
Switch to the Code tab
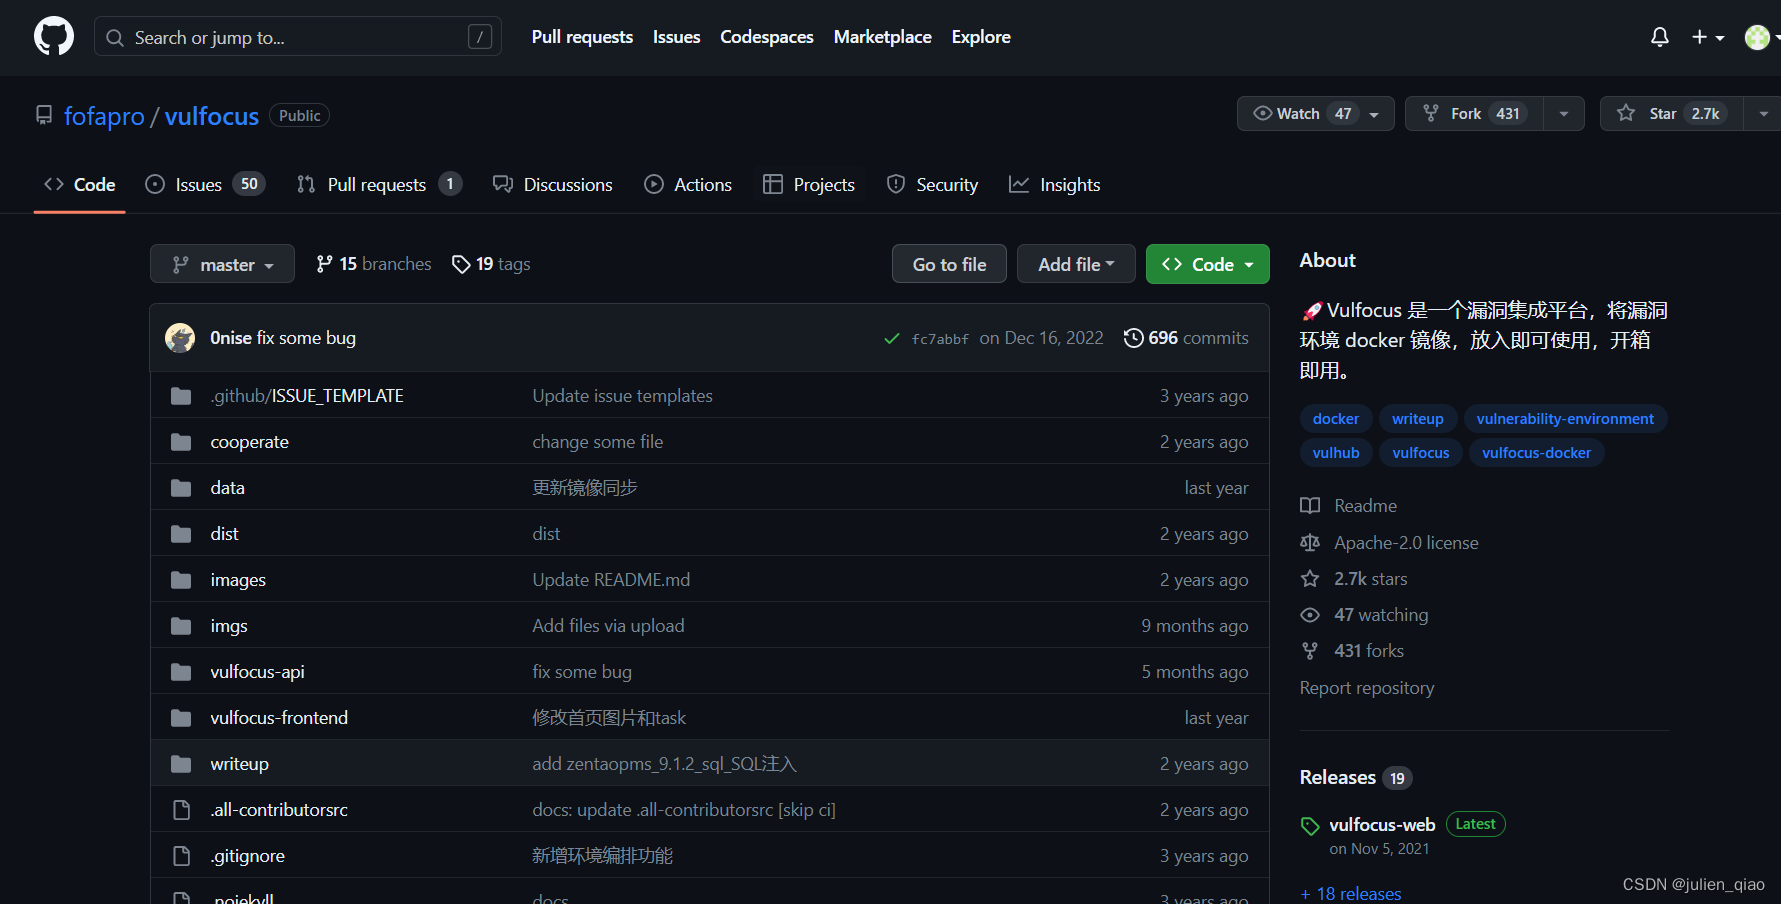pyautogui.click(x=79, y=185)
